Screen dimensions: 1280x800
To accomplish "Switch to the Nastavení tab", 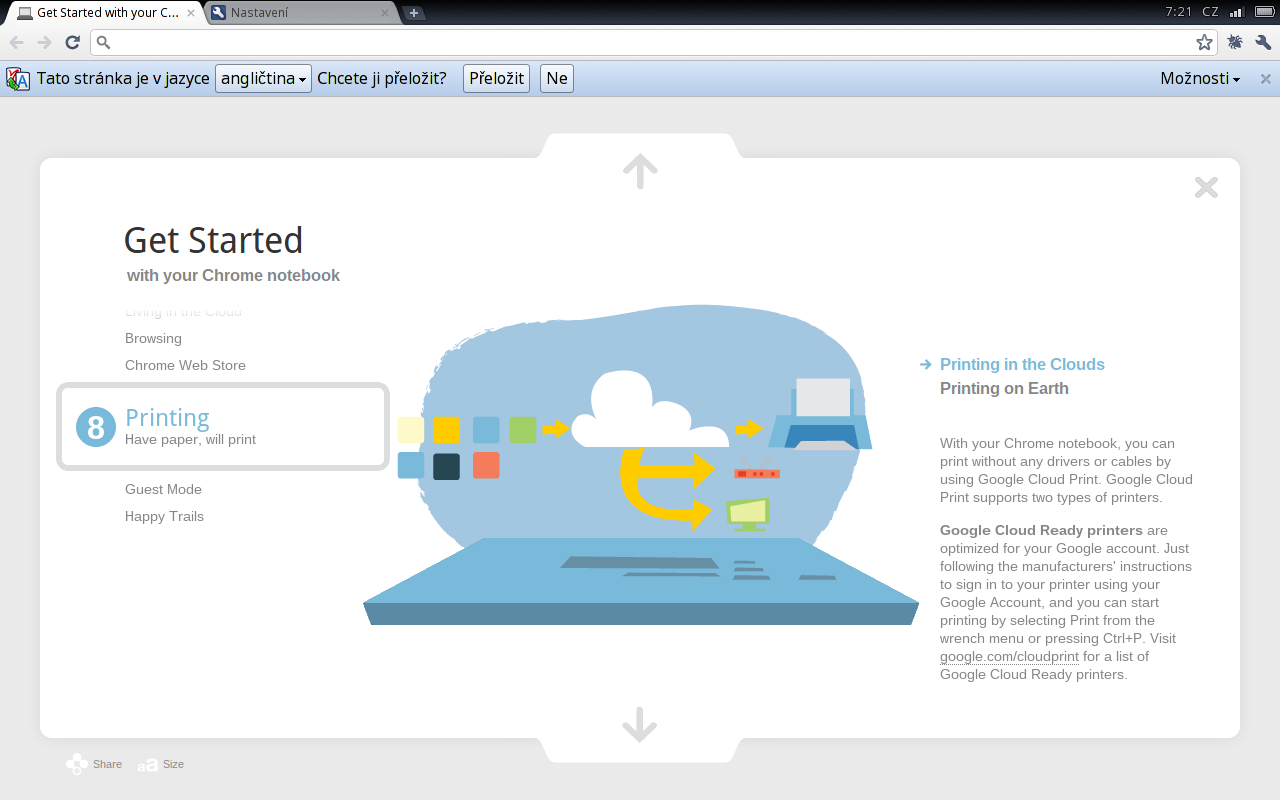I will 300,13.
